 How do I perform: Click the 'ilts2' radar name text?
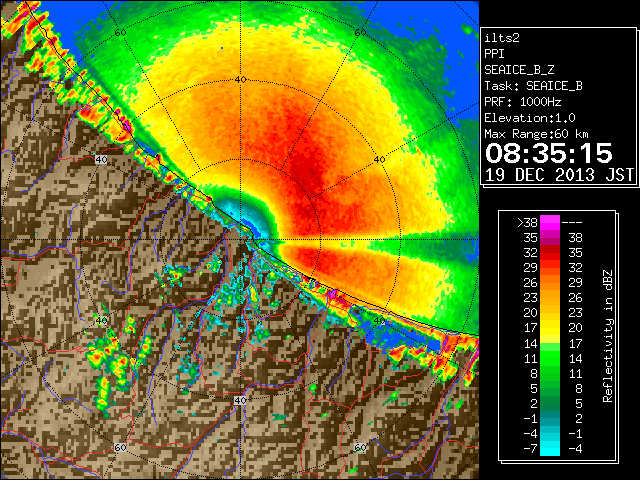502,38
